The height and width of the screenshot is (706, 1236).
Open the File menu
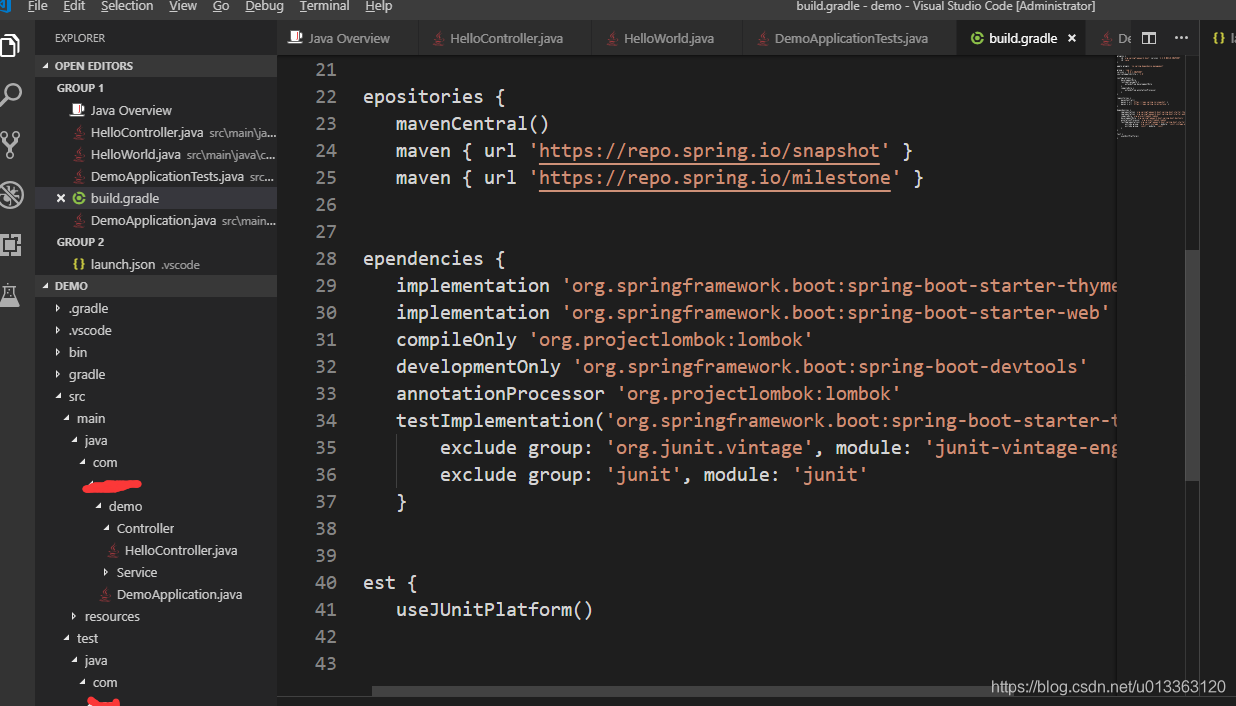[x=37, y=6]
